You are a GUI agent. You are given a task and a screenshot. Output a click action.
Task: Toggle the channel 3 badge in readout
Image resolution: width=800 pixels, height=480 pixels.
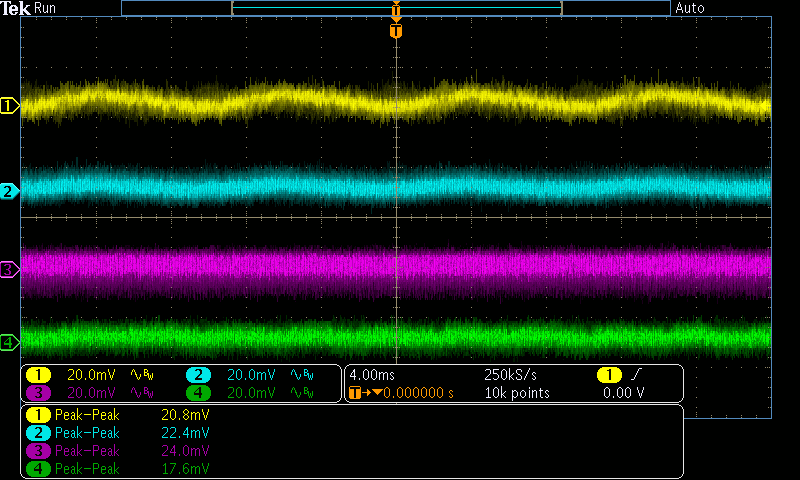(39, 393)
